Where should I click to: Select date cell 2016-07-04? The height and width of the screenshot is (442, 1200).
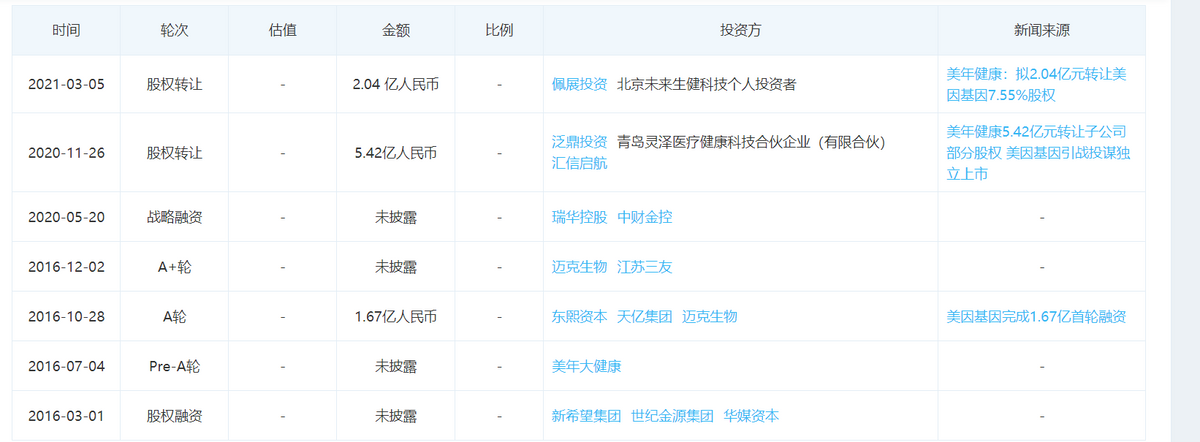66,366
